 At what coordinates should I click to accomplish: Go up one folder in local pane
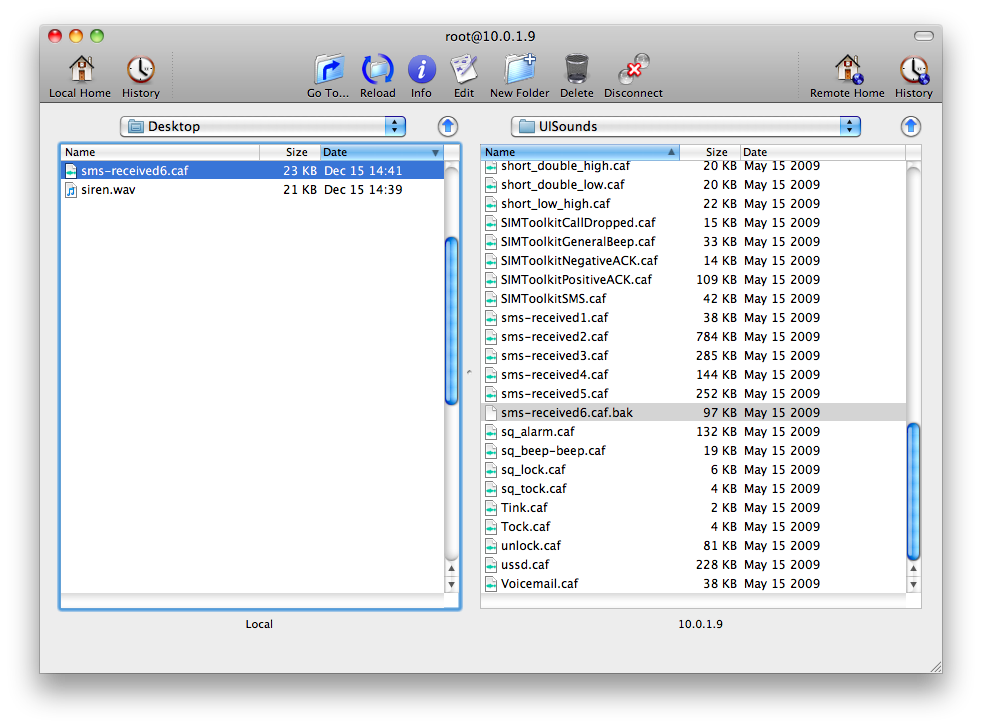coord(448,126)
